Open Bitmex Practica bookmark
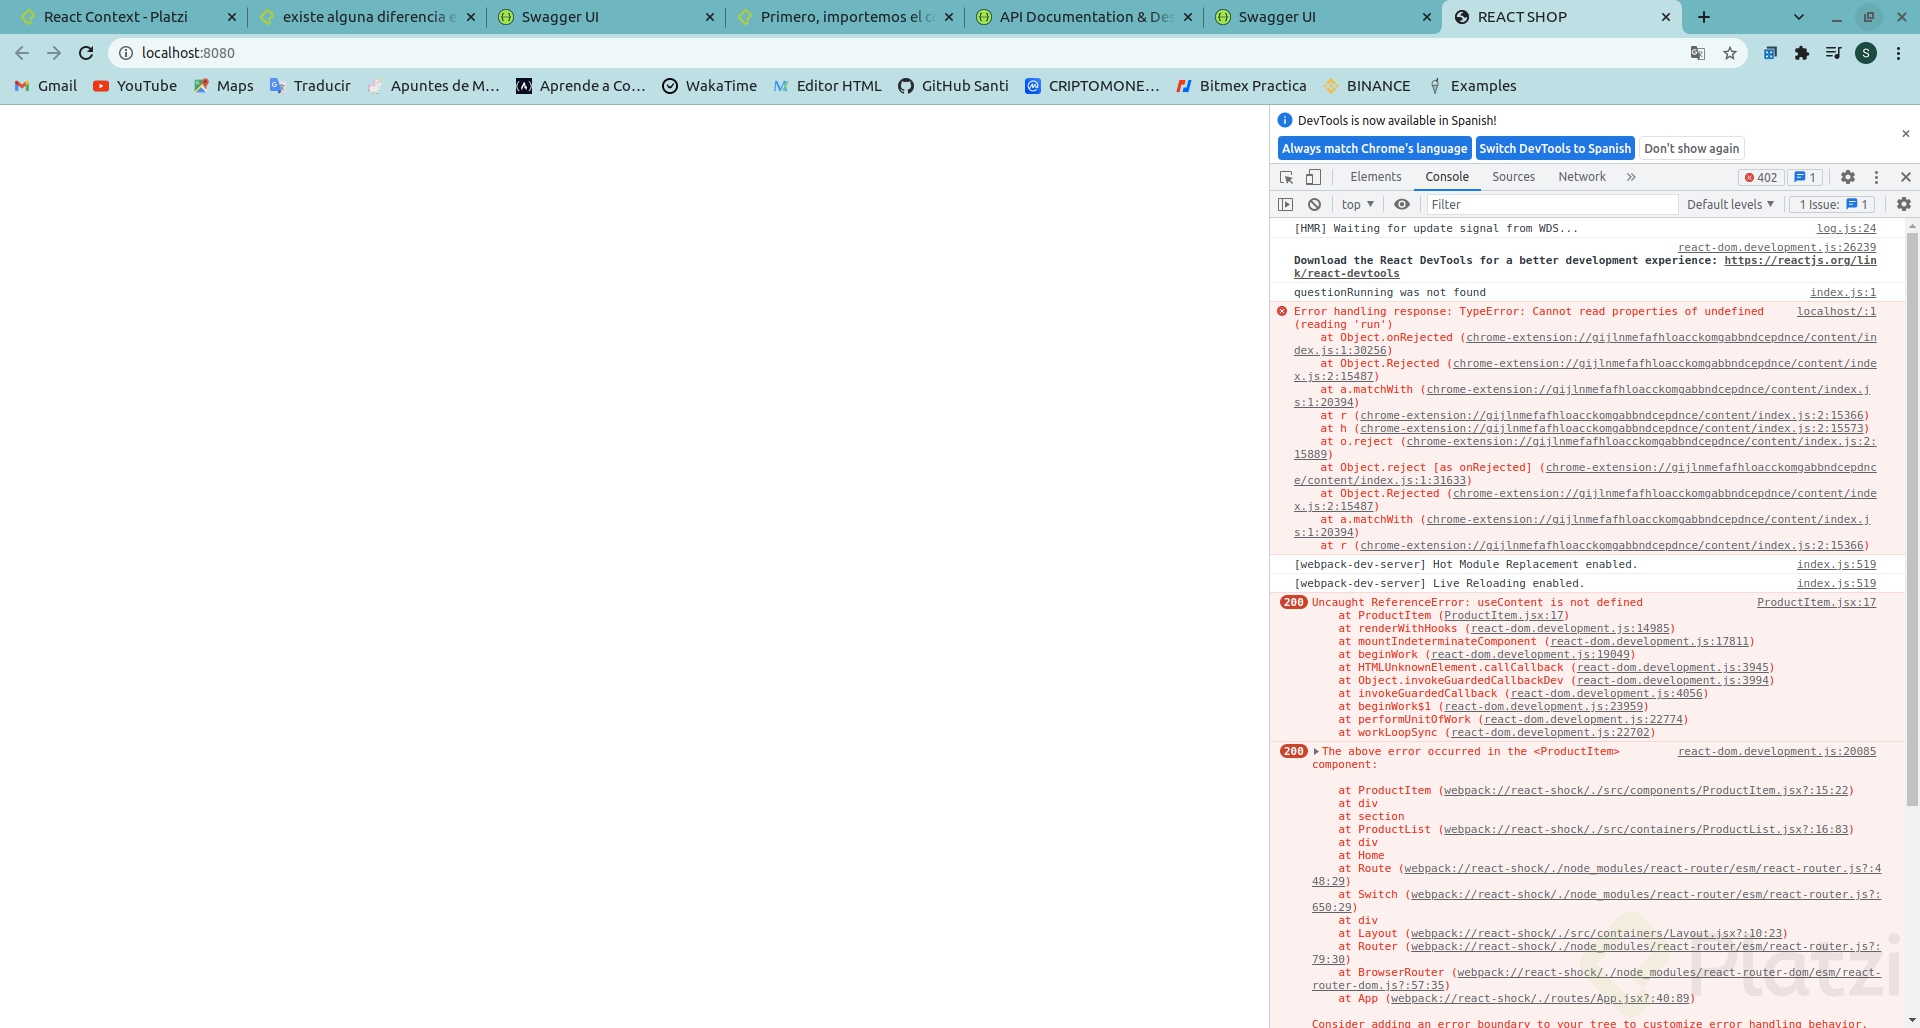This screenshot has height=1028, width=1920. (x=1241, y=86)
